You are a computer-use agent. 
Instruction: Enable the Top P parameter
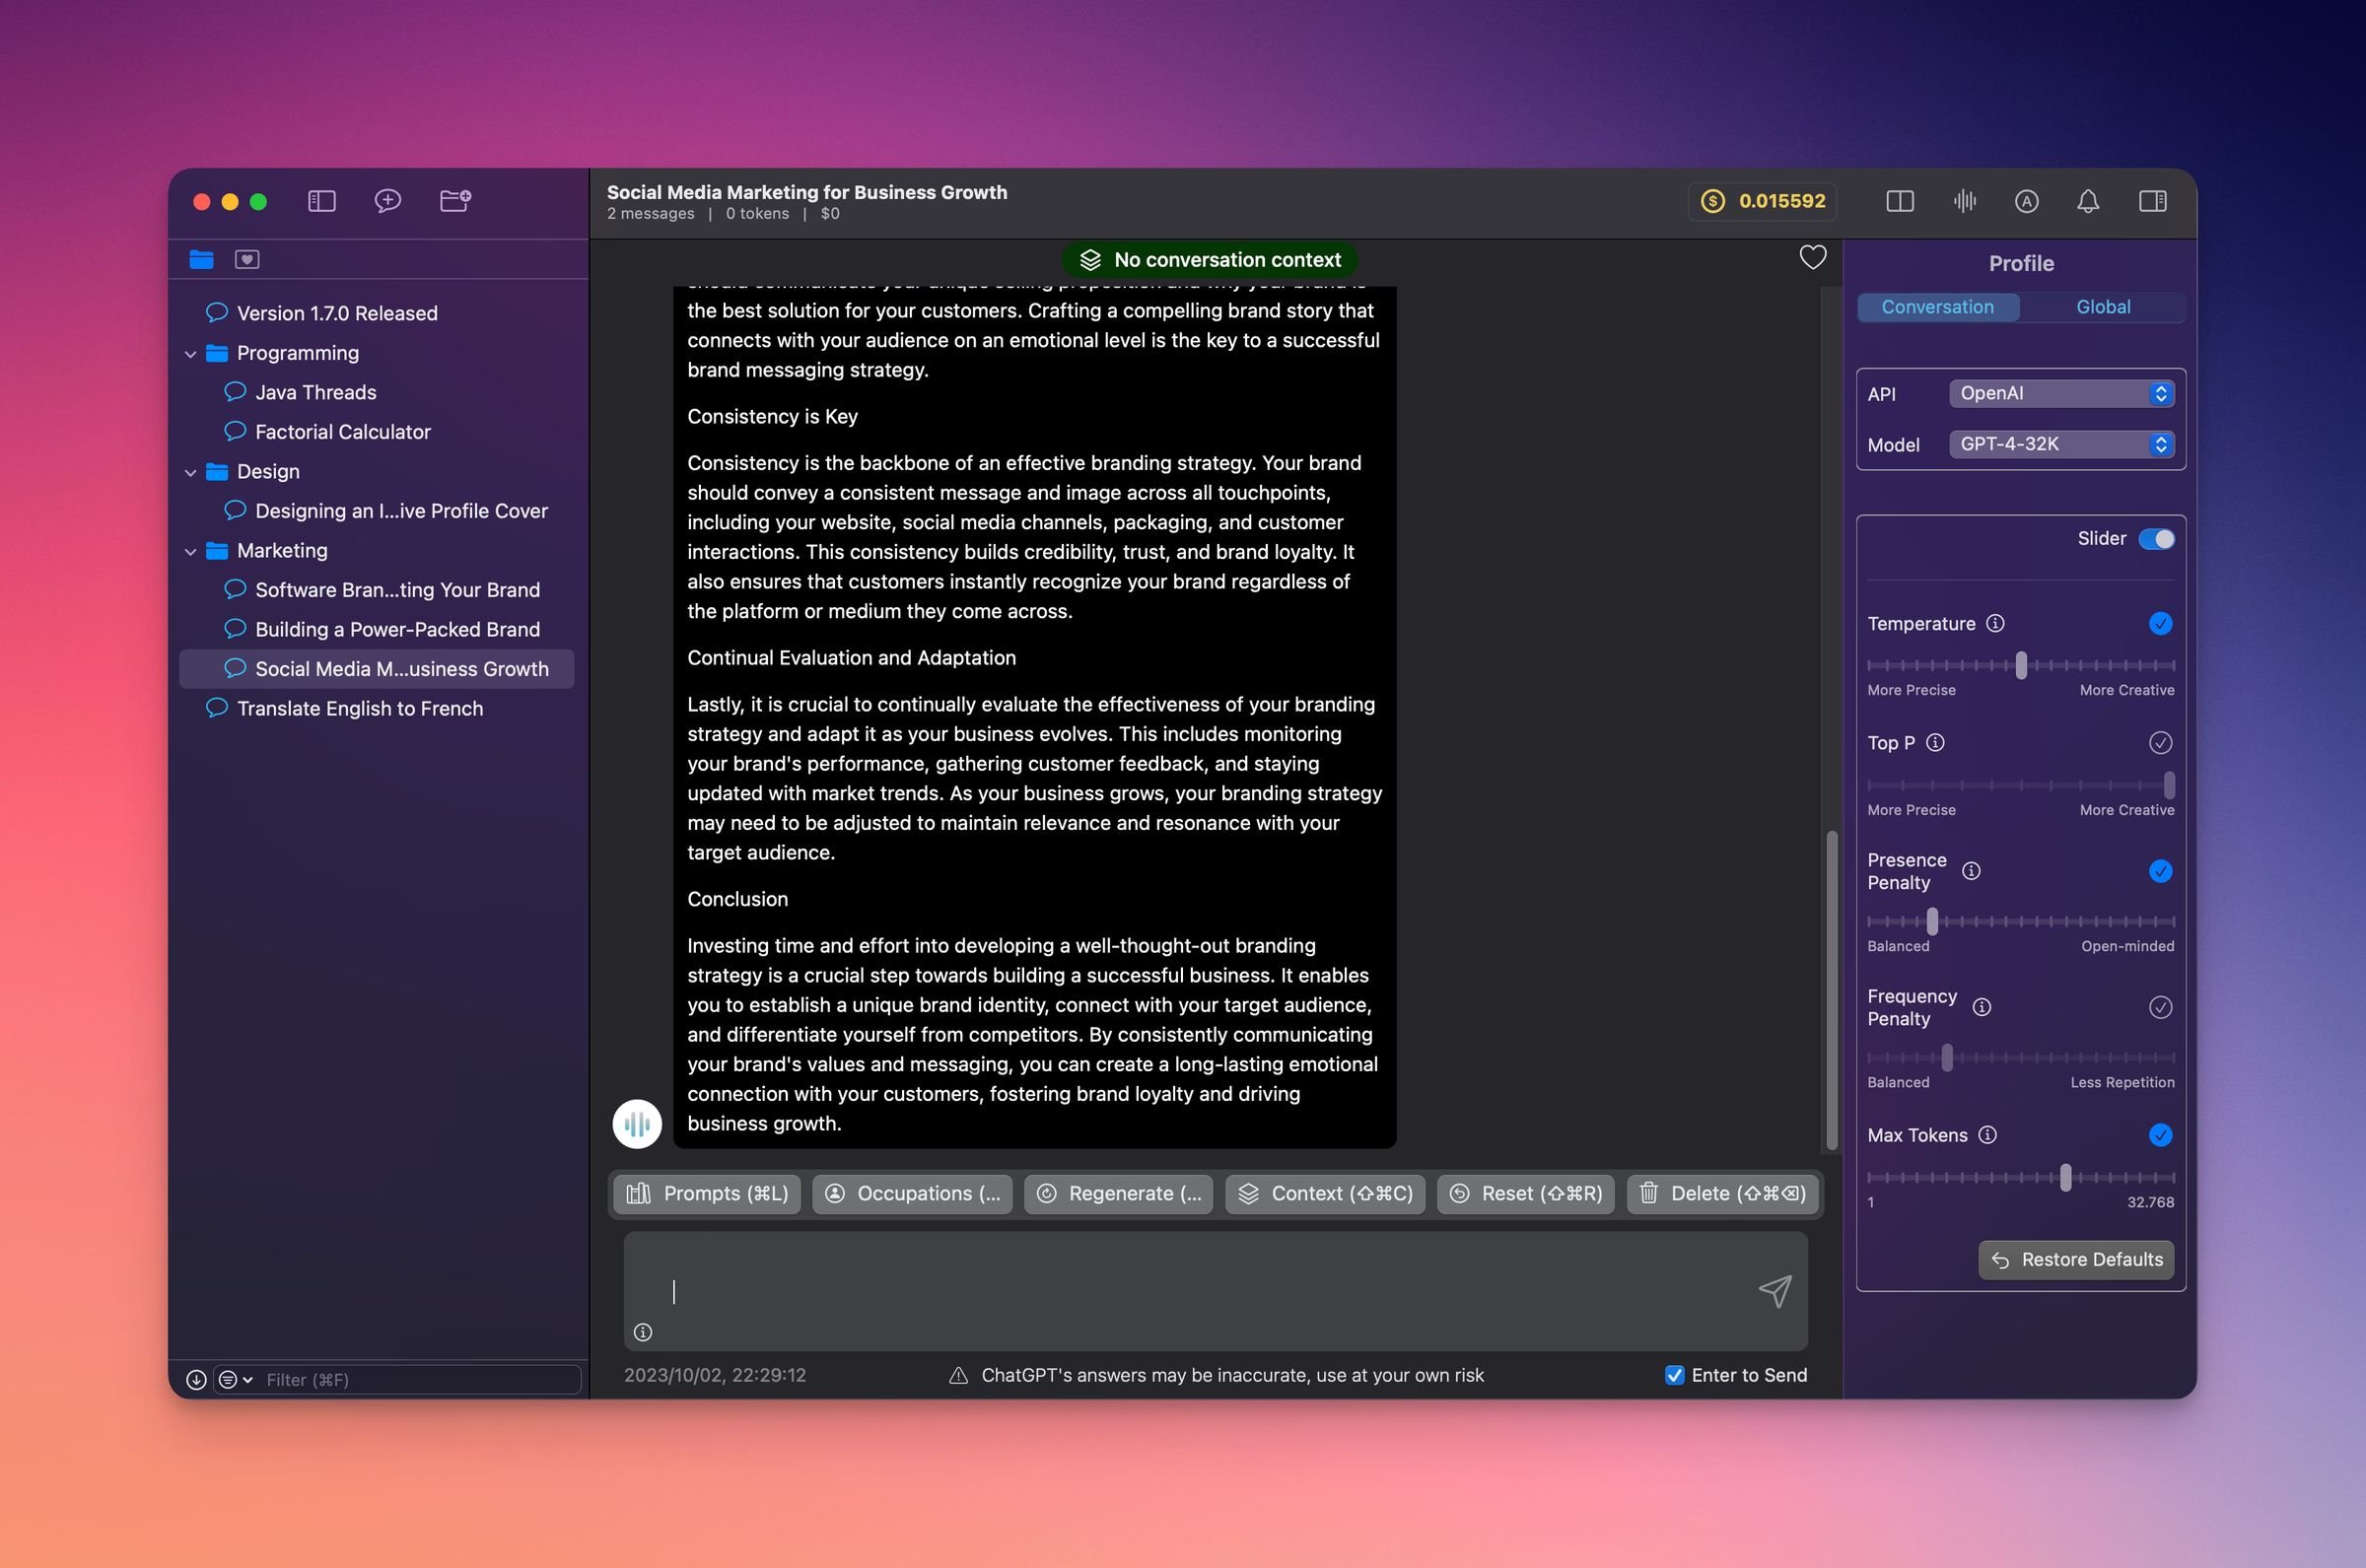pos(2160,742)
